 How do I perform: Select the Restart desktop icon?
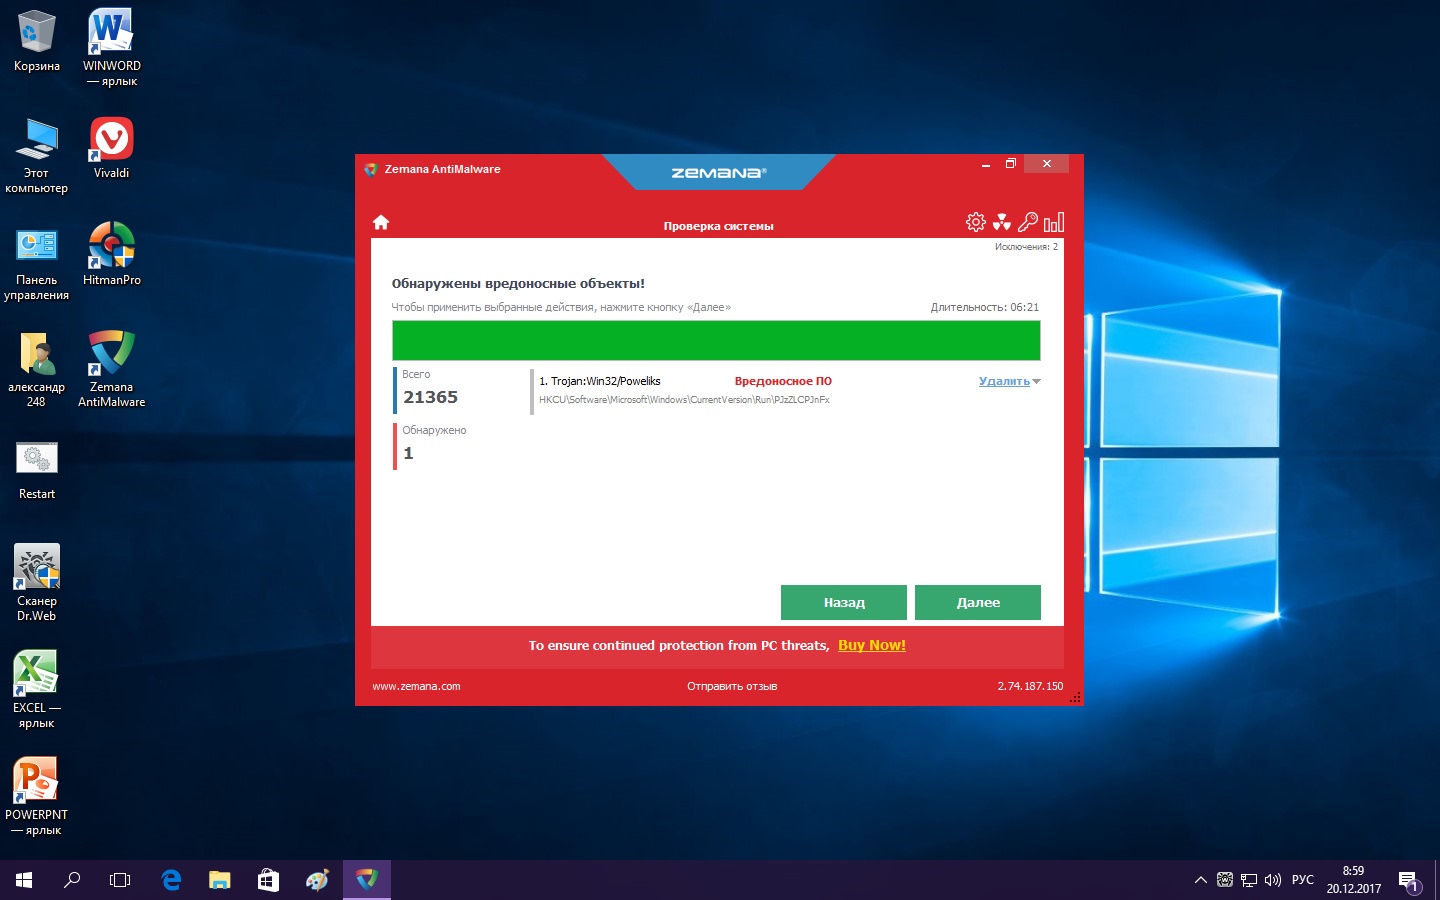pyautogui.click(x=37, y=470)
